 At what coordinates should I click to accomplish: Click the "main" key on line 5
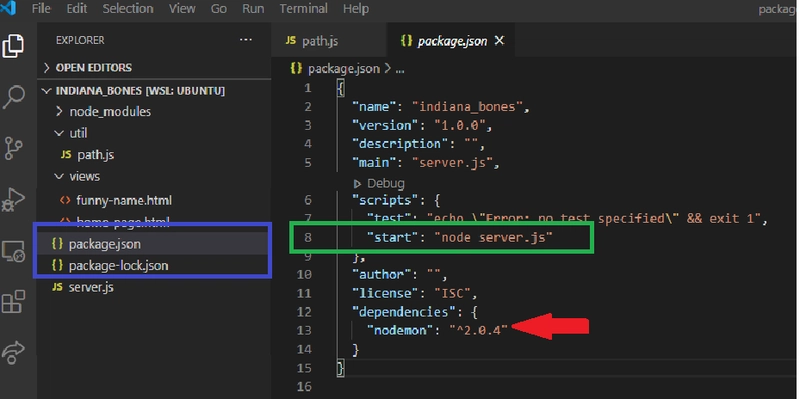point(374,162)
